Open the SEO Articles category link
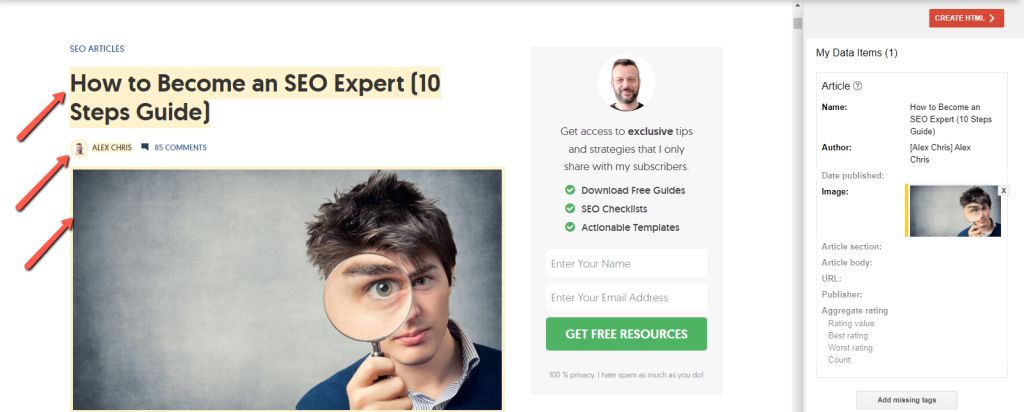This screenshot has height=412, width=1024. coord(97,49)
